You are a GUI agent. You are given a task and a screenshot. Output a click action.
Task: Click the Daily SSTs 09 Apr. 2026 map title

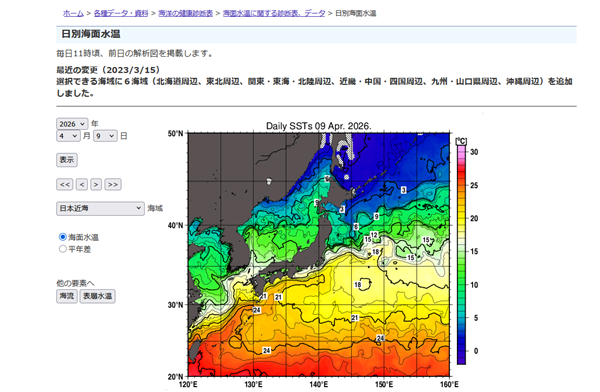pyautogui.click(x=318, y=126)
